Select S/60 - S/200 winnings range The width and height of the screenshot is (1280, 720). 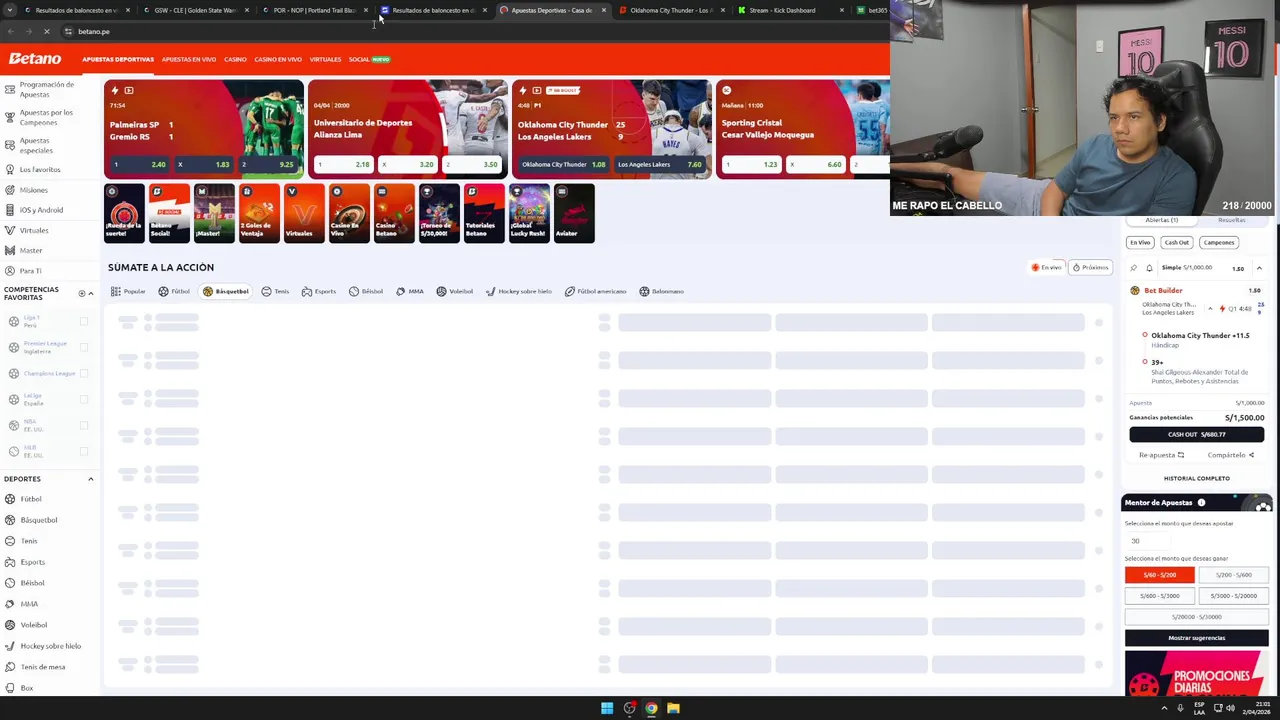[x=1159, y=575]
